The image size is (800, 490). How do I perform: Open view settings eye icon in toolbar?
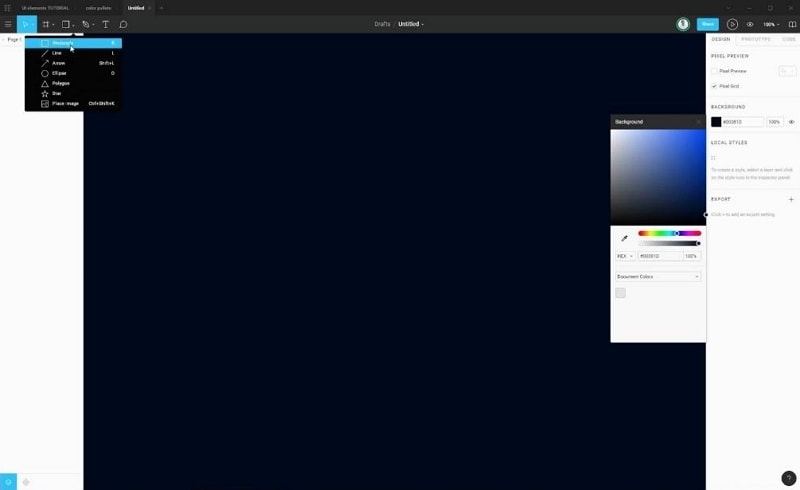point(749,24)
